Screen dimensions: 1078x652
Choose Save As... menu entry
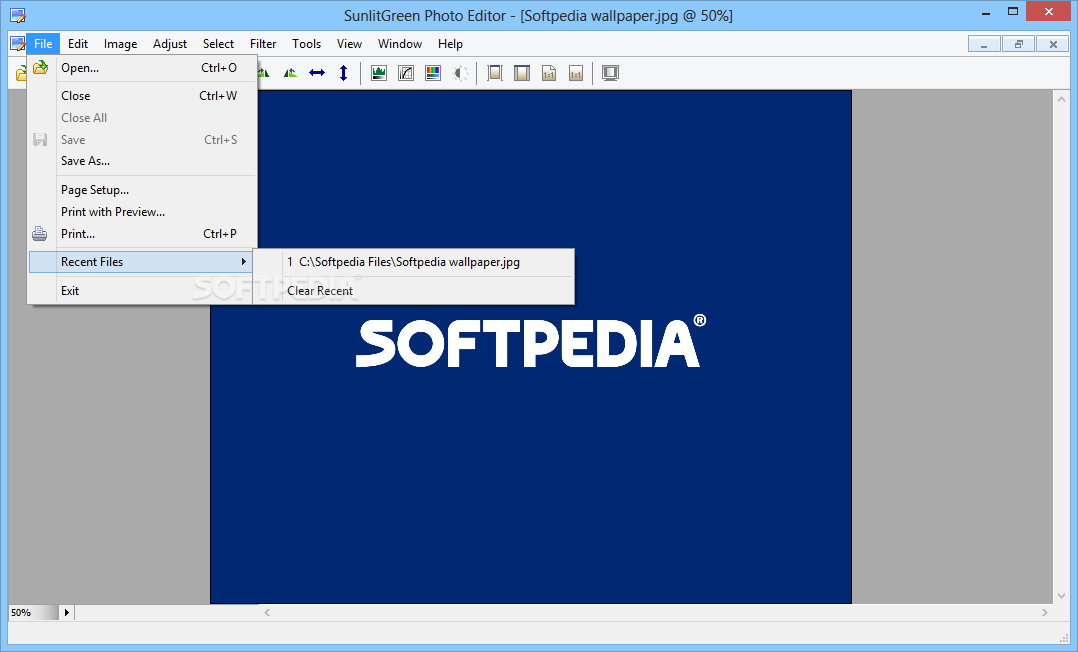tap(142, 161)
